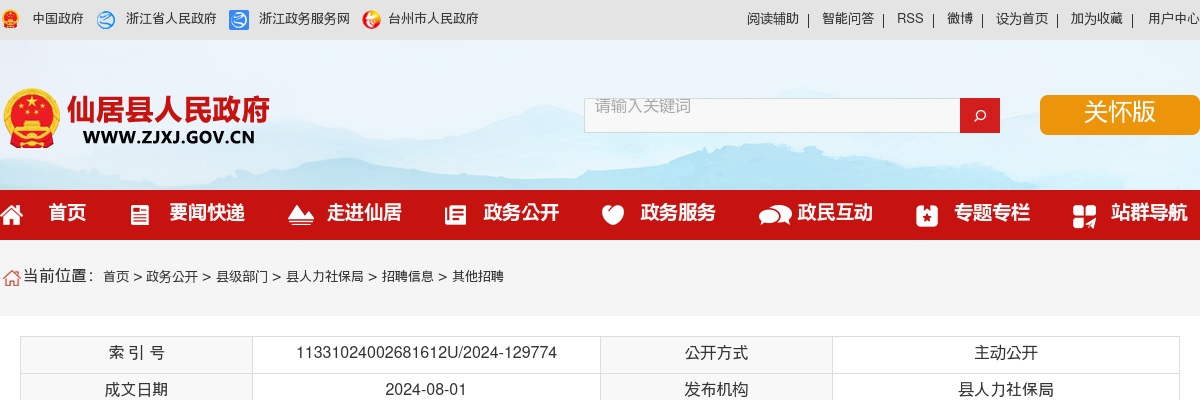Click the 智能问答 link
The image size is (1200, 400).
848,19
